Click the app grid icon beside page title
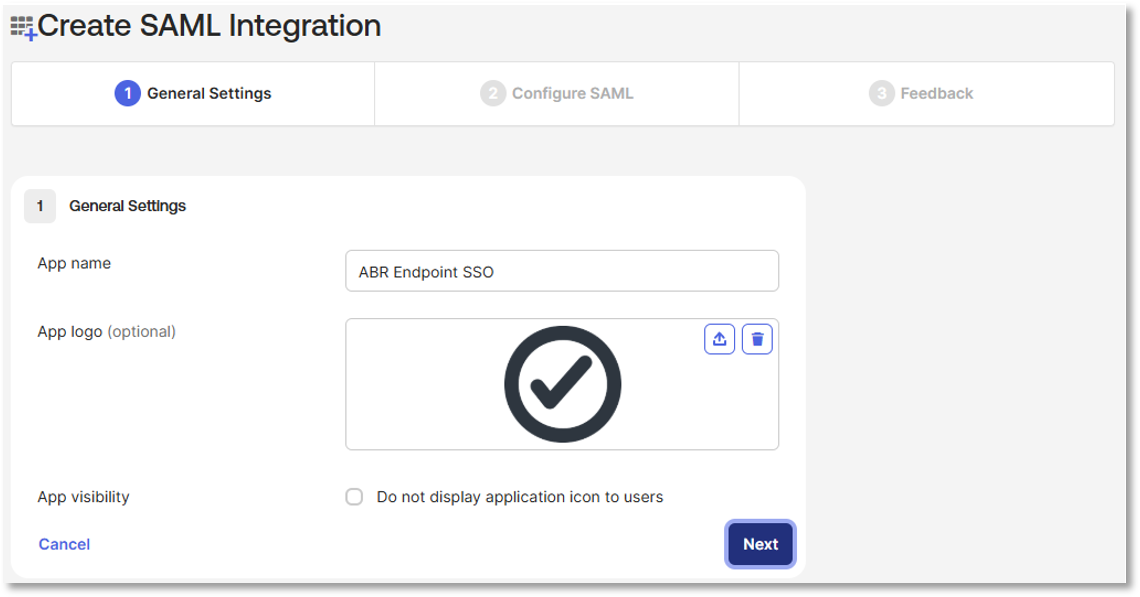This screenshot has height=597, width=1140. pyautogui.click(x=22, y=28)
